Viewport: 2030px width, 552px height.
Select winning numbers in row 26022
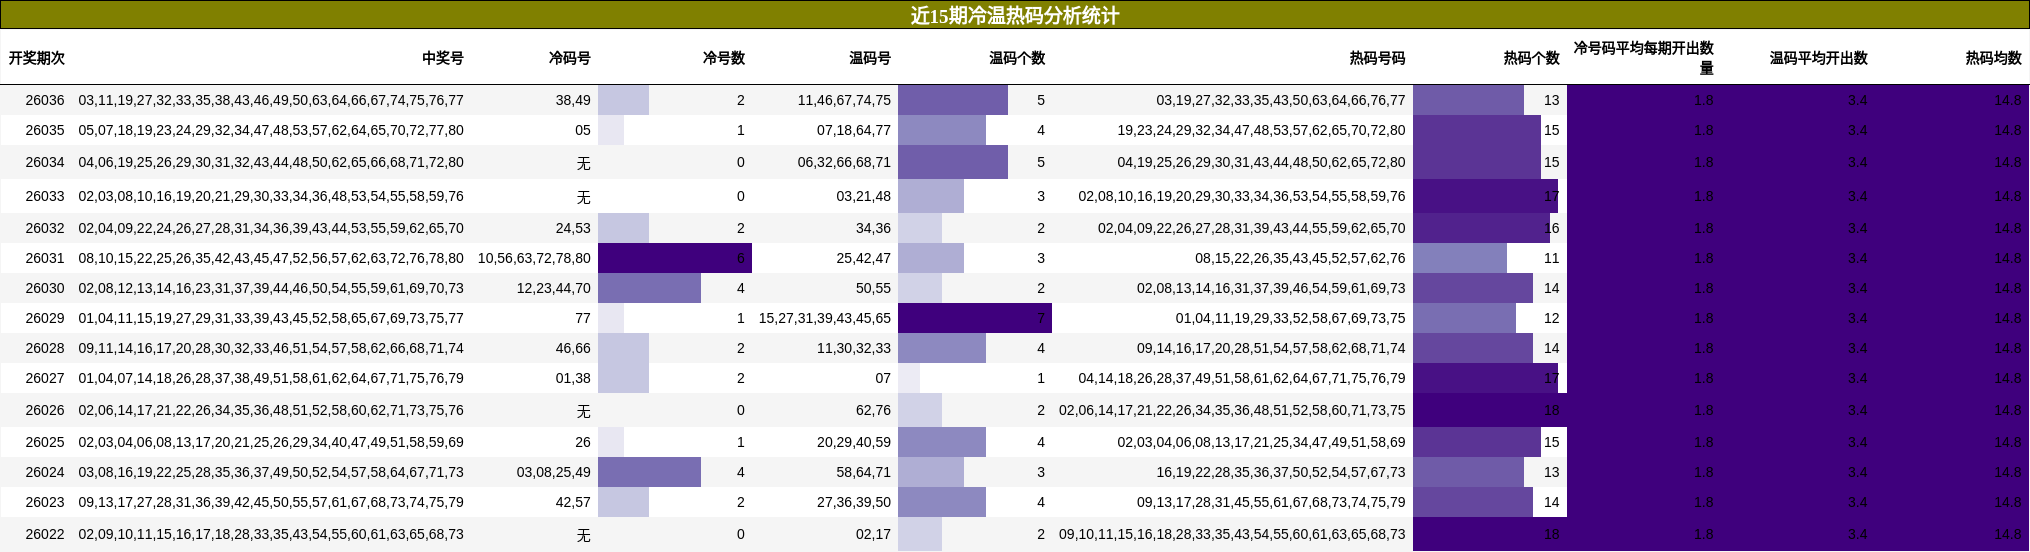click(271, 534)
